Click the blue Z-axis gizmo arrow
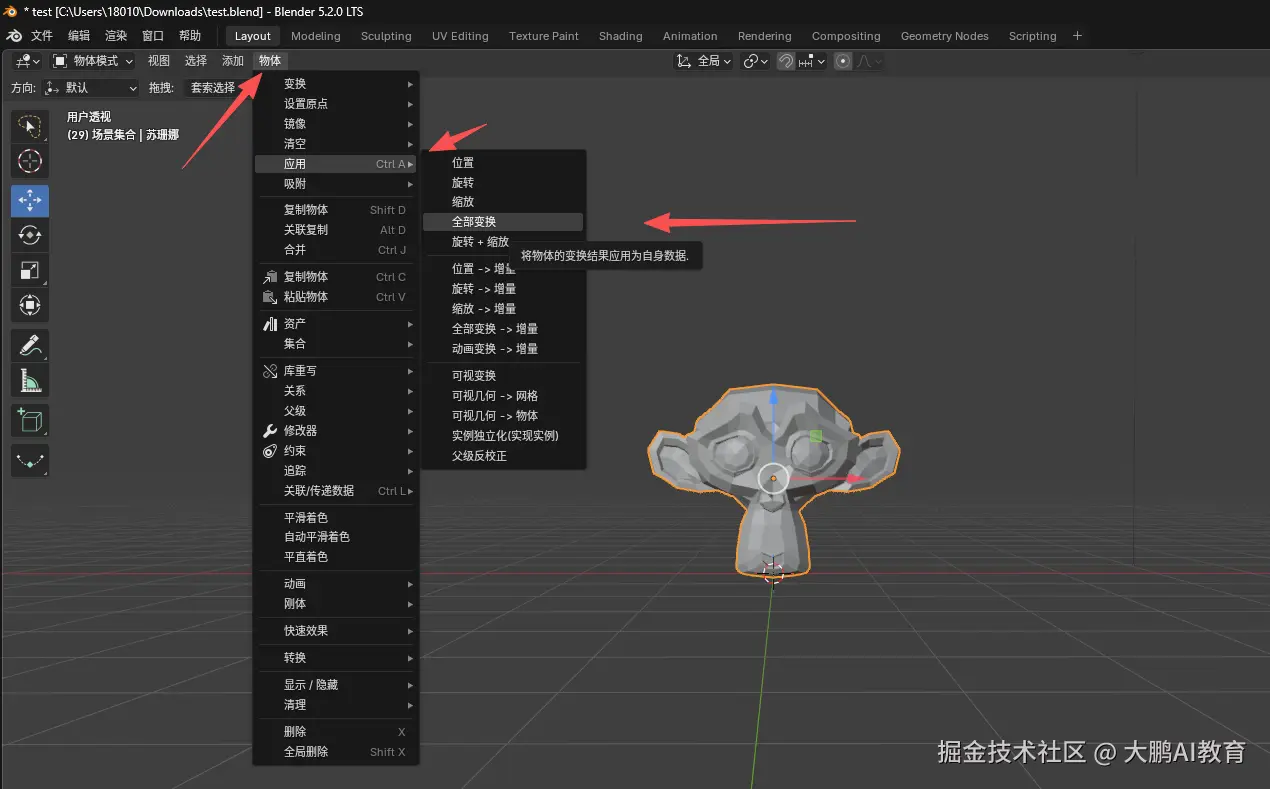1270x789 pixels. pyautogui.click(x=773, y=399)
